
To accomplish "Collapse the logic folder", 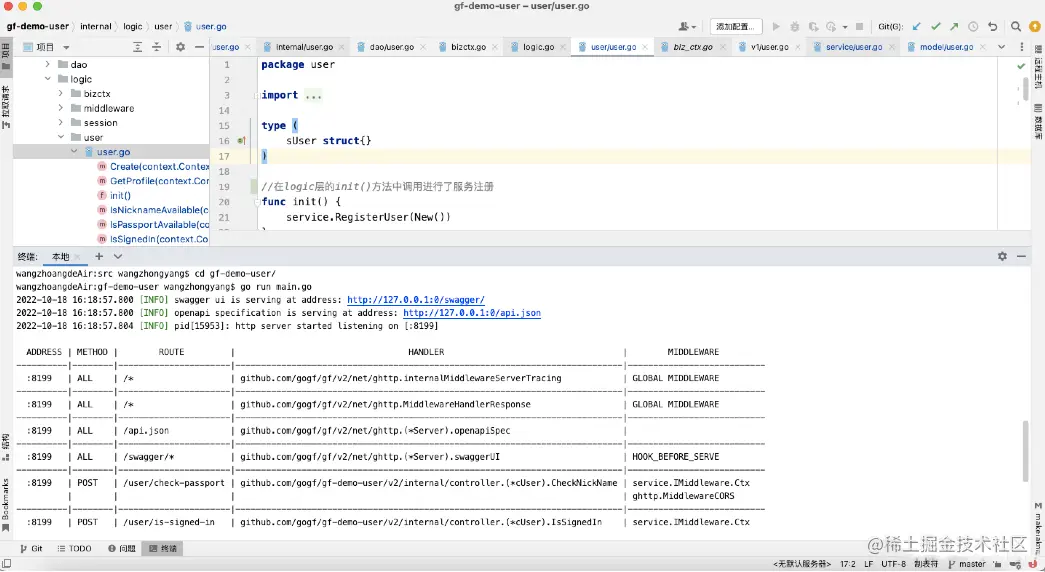I will click(x=47, y=79).
